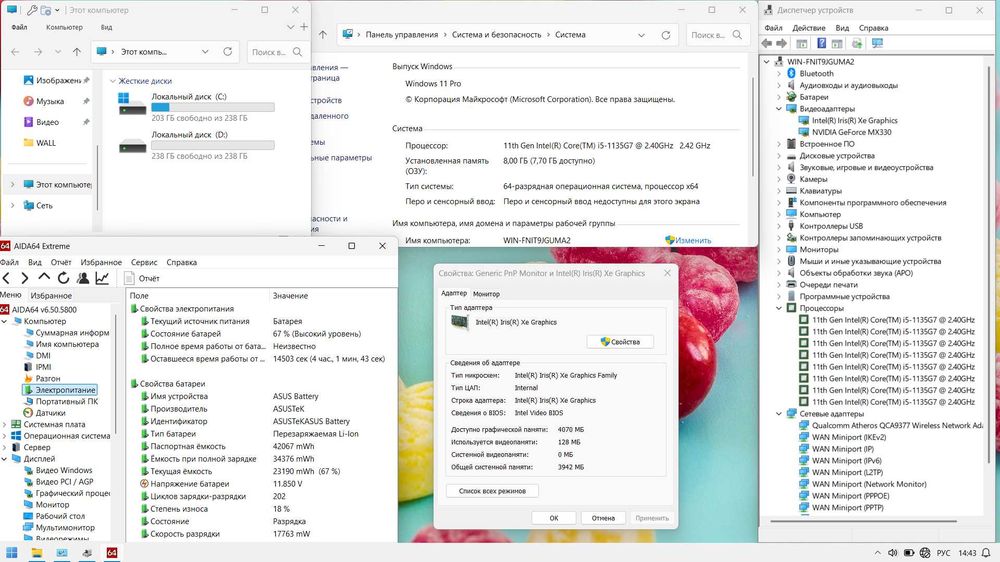
Task: Expand Bluetooth node in Device Manager
Action: tap(779, 73)
